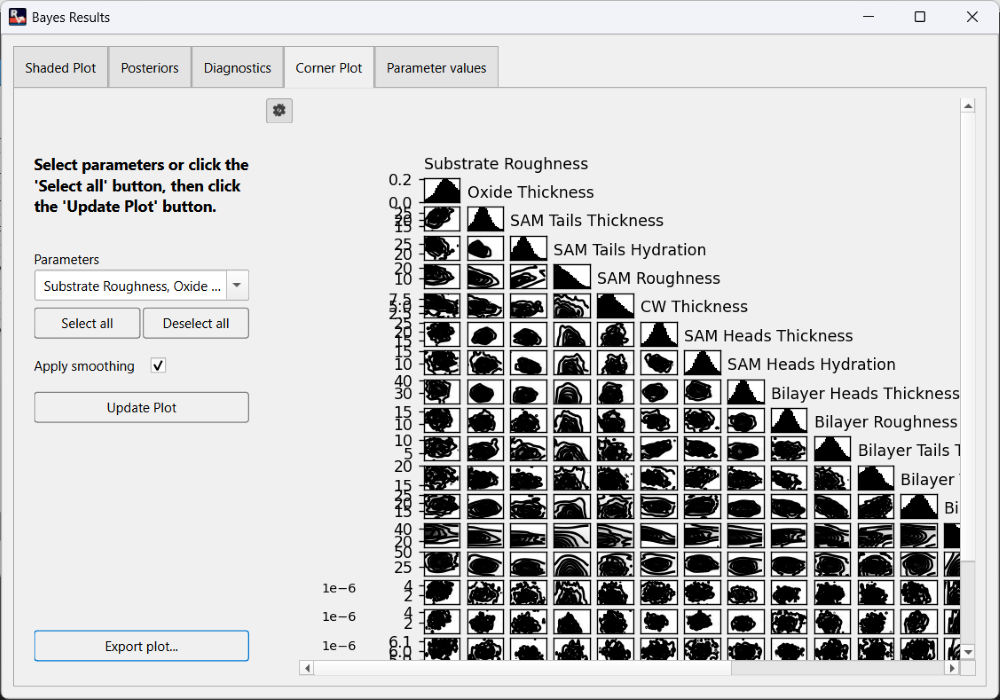
Task: Click the gear settings icon above plot
Action: (x=279, y=111)
